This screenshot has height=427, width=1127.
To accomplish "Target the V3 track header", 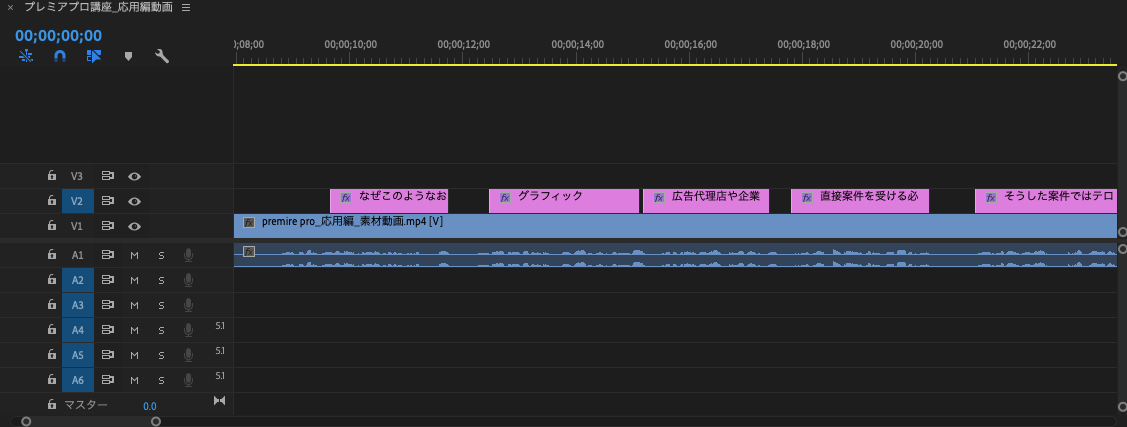I will (x=77, y=175).
